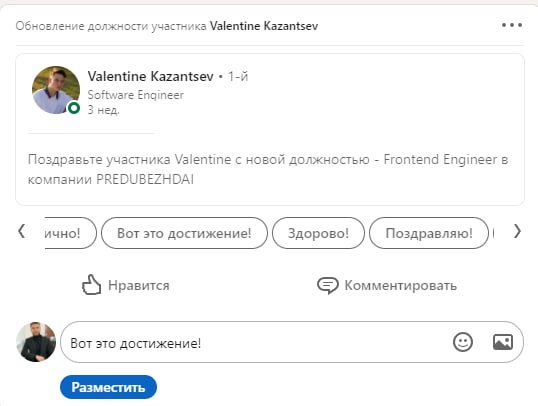Show previous quick replies with left chevron

point(21,231)
